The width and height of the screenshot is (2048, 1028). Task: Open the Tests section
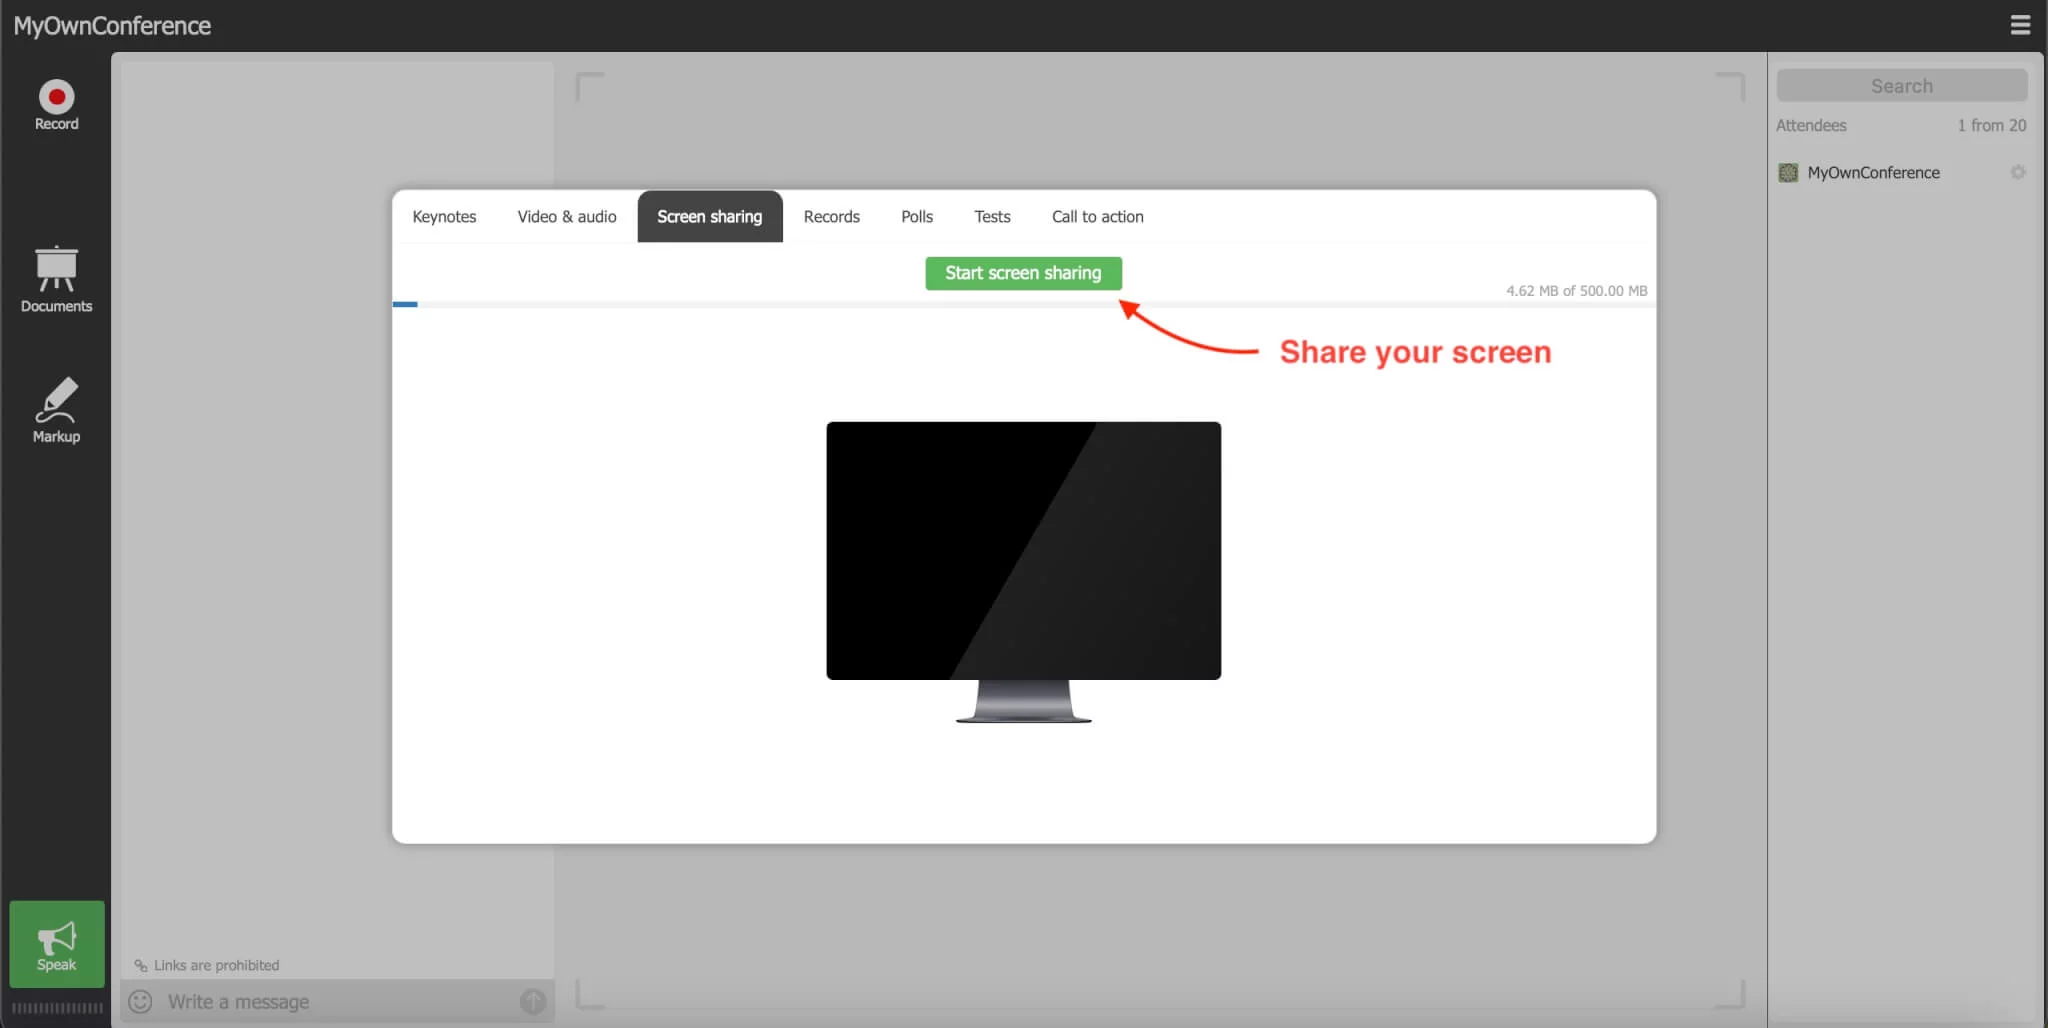(992, 216)
